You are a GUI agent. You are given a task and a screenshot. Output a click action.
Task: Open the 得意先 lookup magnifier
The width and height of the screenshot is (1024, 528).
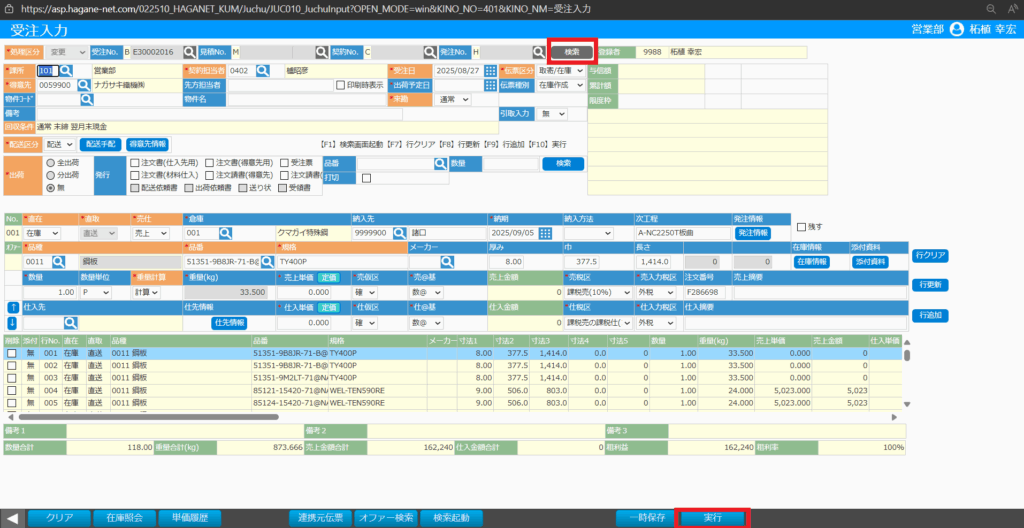(84, 85)
